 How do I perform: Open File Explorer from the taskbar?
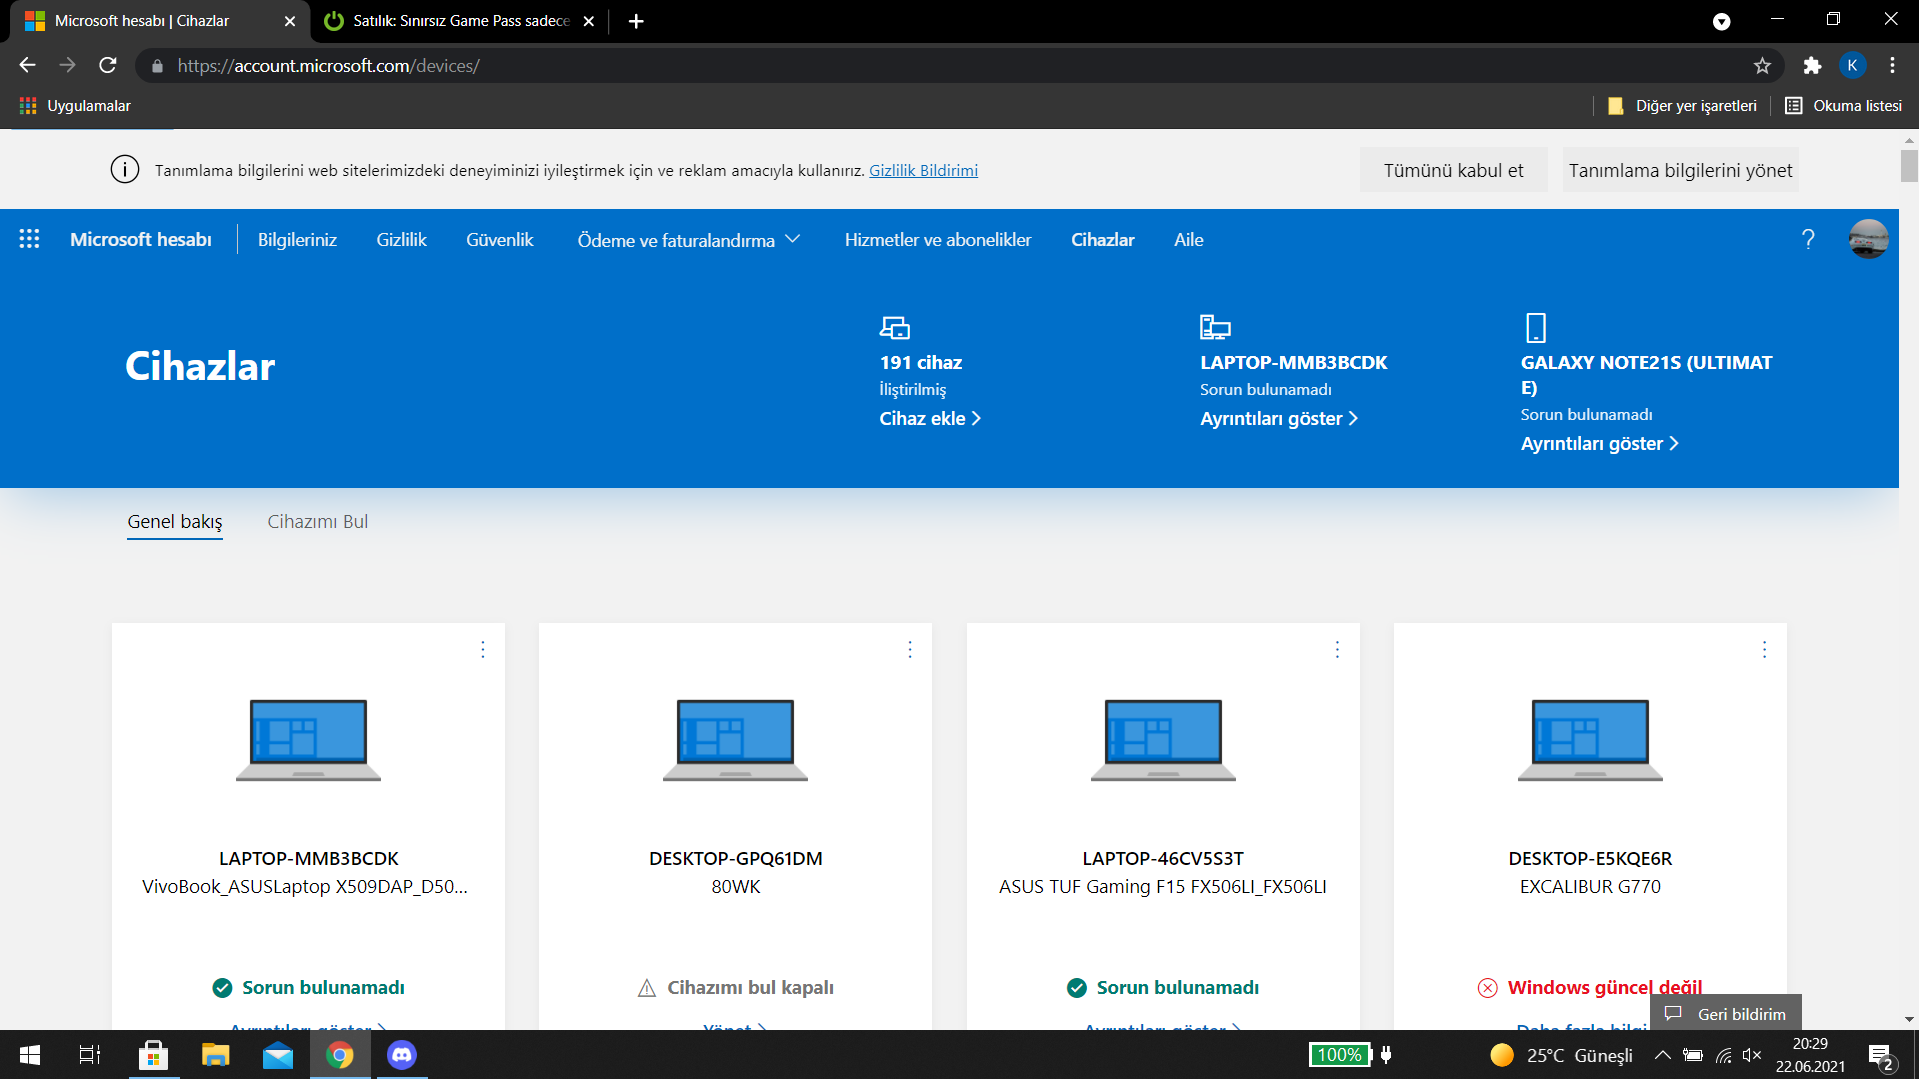(x=215, y=1055)
